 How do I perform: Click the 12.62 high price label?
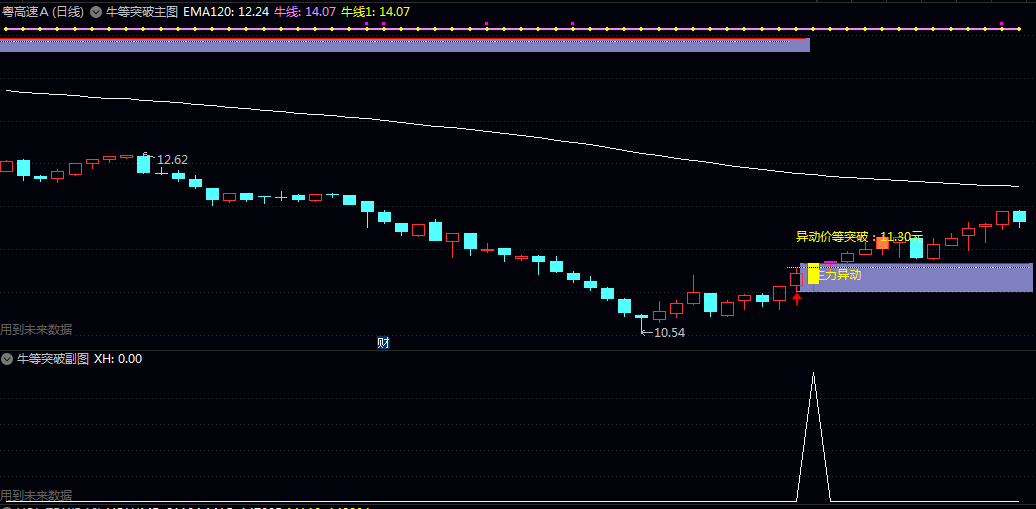coord(172,159)
